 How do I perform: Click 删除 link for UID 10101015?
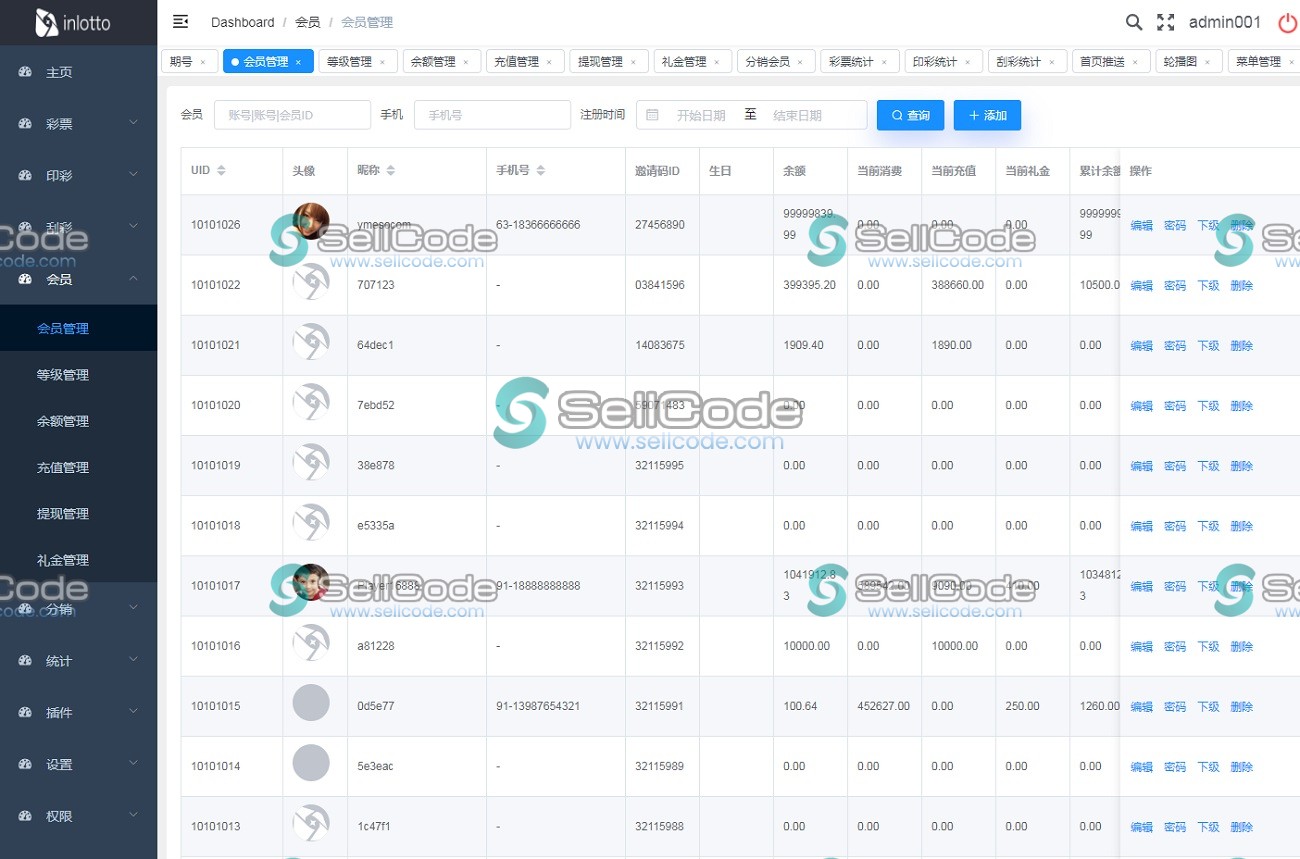click(x=1241, y=707)
